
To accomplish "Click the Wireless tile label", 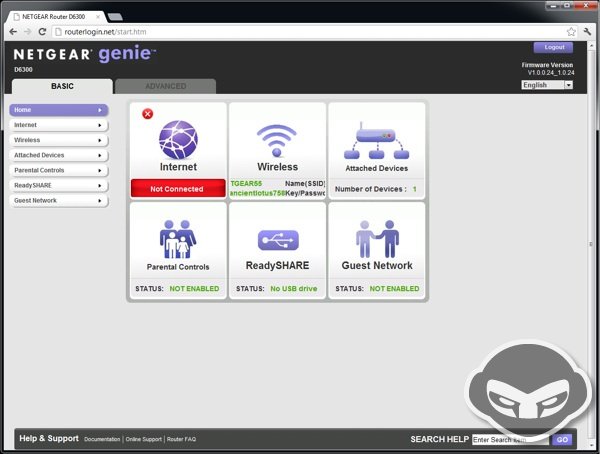I will click(277, 167).
